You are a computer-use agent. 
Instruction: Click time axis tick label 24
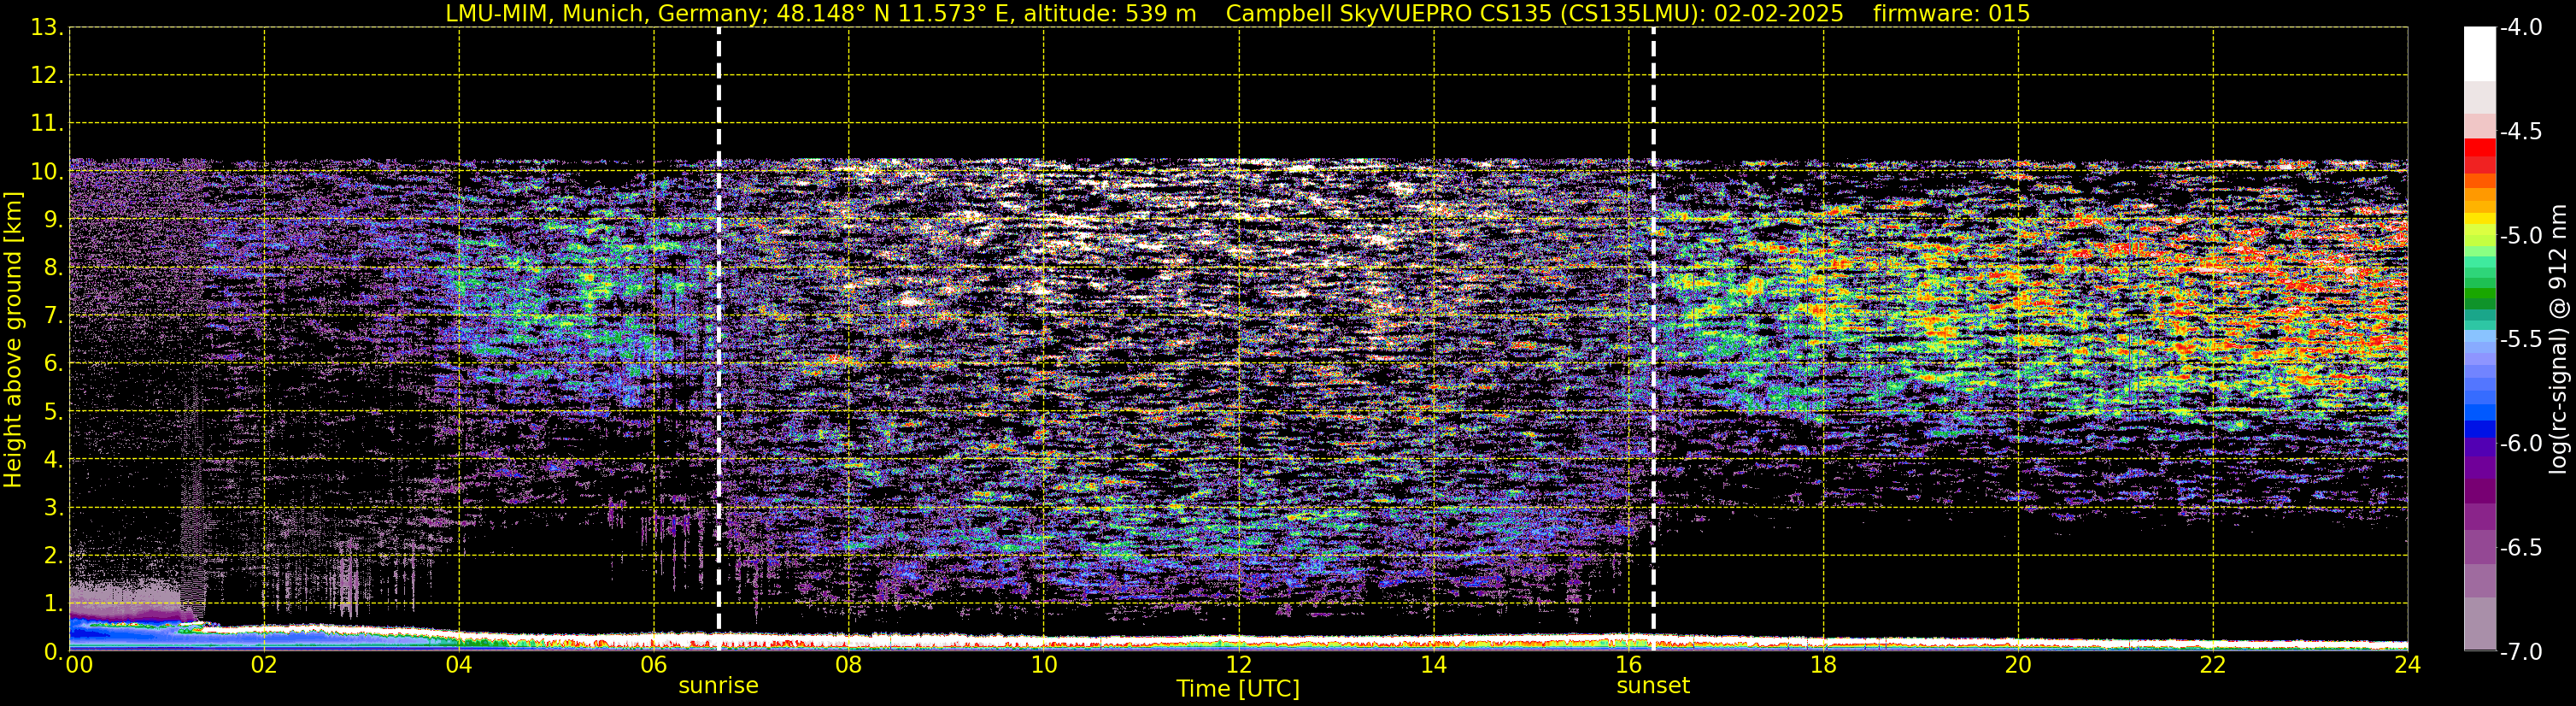tap(2407, 665)
